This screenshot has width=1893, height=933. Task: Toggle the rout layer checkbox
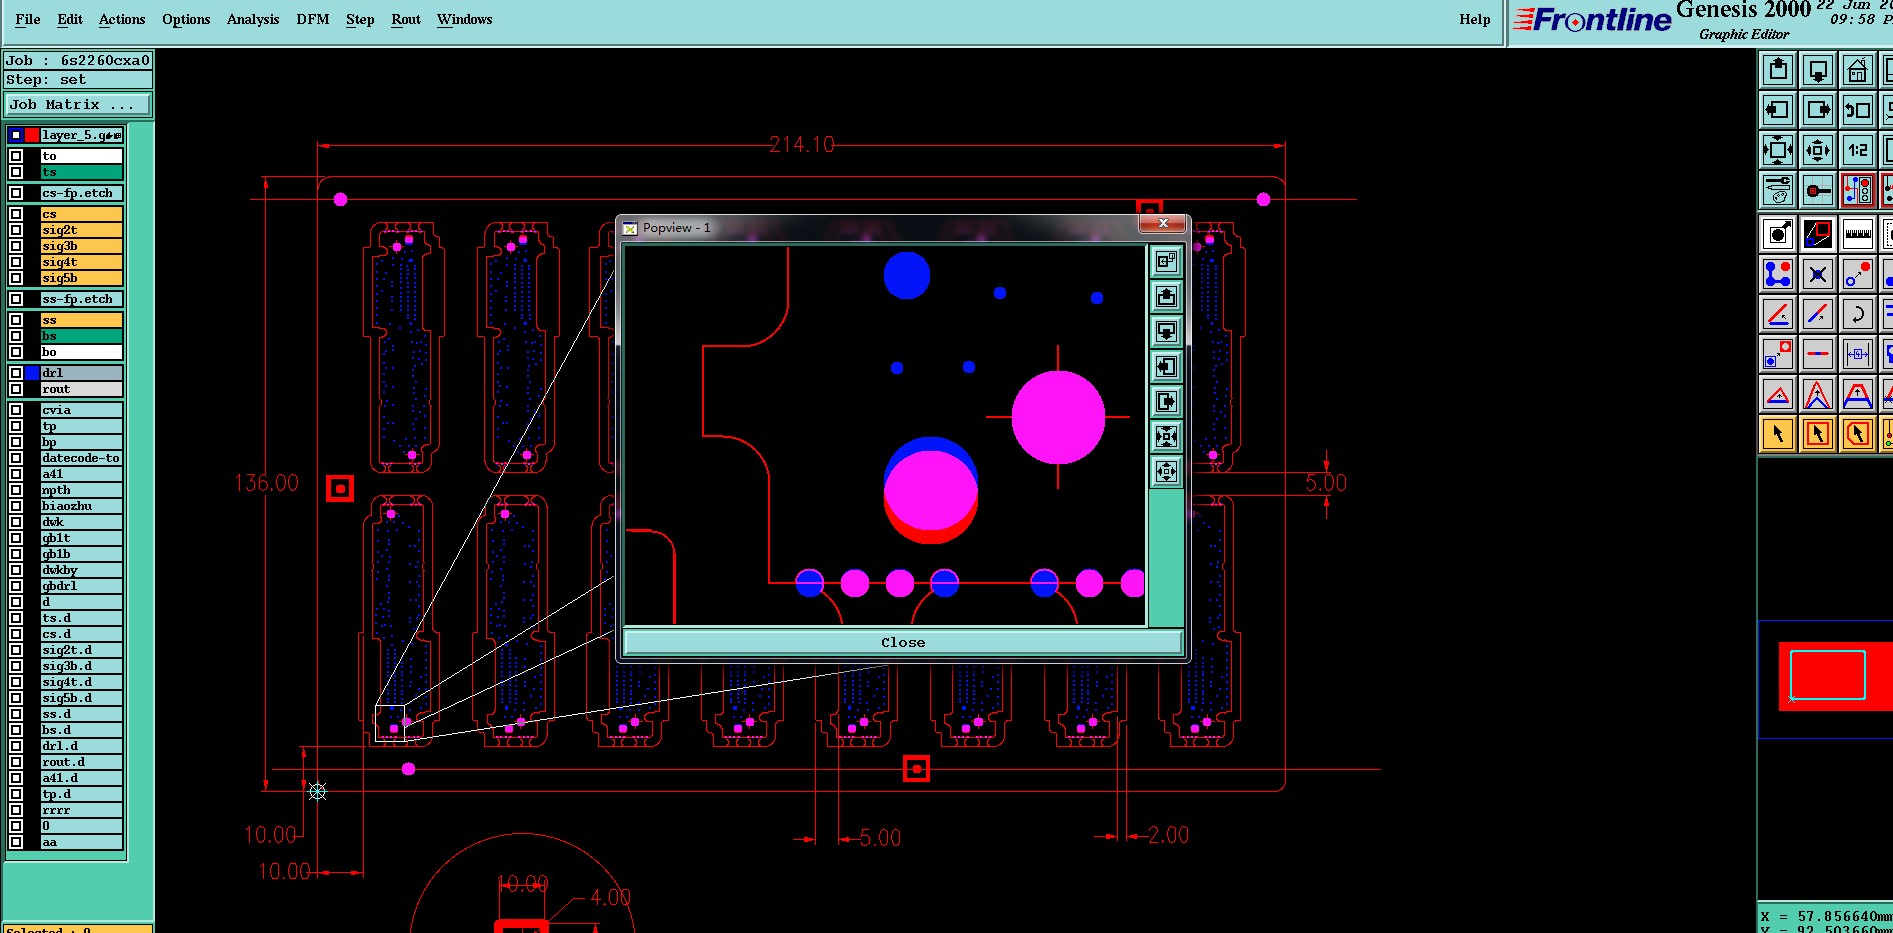16,389
